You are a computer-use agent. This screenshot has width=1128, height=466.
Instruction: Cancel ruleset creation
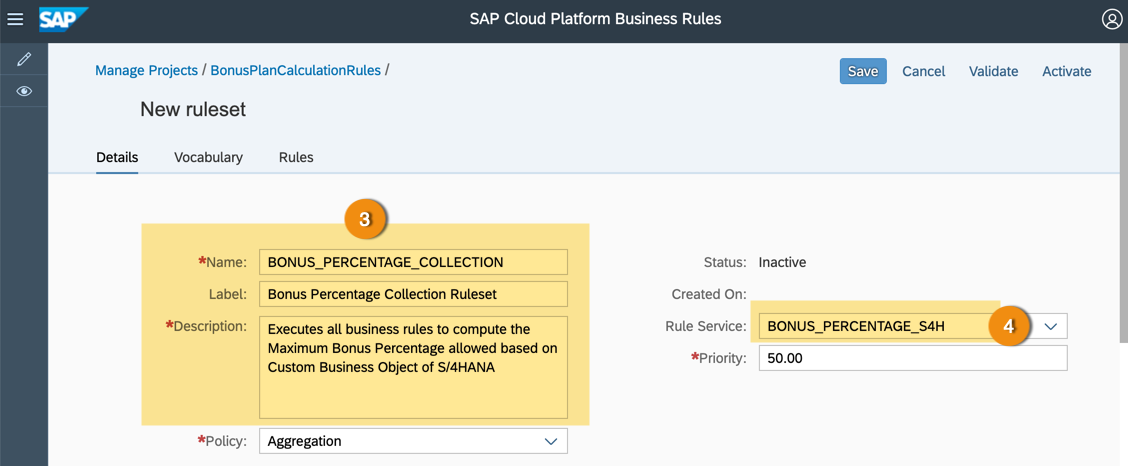[x=924, y=71]
